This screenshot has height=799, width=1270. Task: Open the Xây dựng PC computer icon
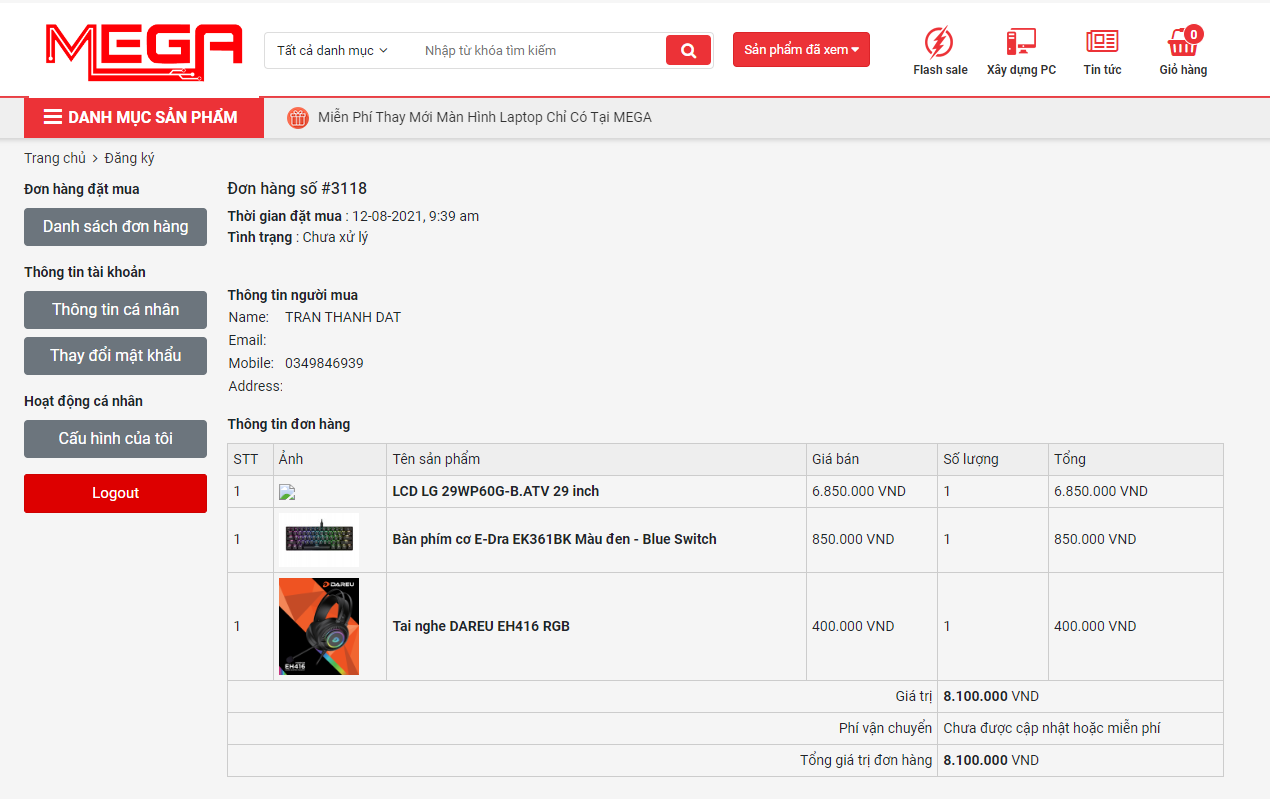(1020, 42)
